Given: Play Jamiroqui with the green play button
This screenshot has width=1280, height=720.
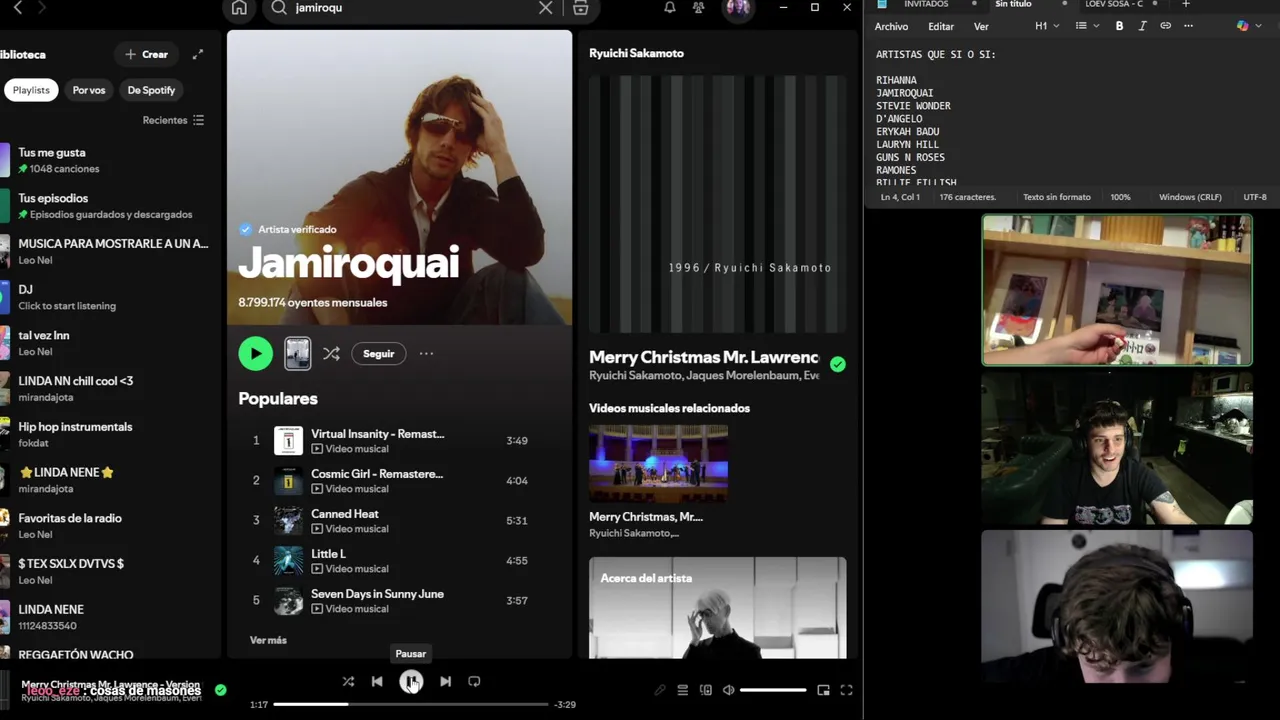Looking at the screenshot, I should tap(255, 353).
